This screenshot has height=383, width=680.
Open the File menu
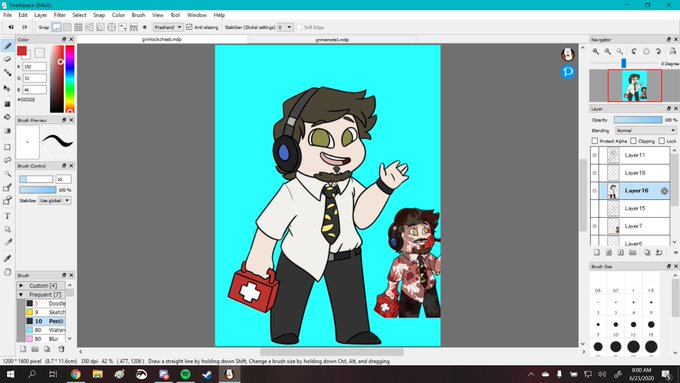[x=7, y=15]
